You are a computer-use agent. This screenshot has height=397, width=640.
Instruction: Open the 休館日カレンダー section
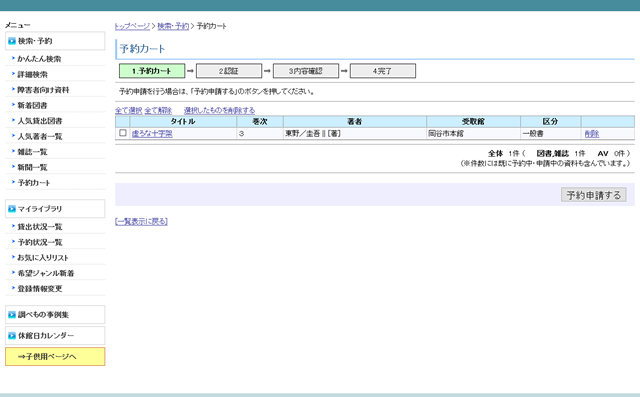[x=55, y=335]
